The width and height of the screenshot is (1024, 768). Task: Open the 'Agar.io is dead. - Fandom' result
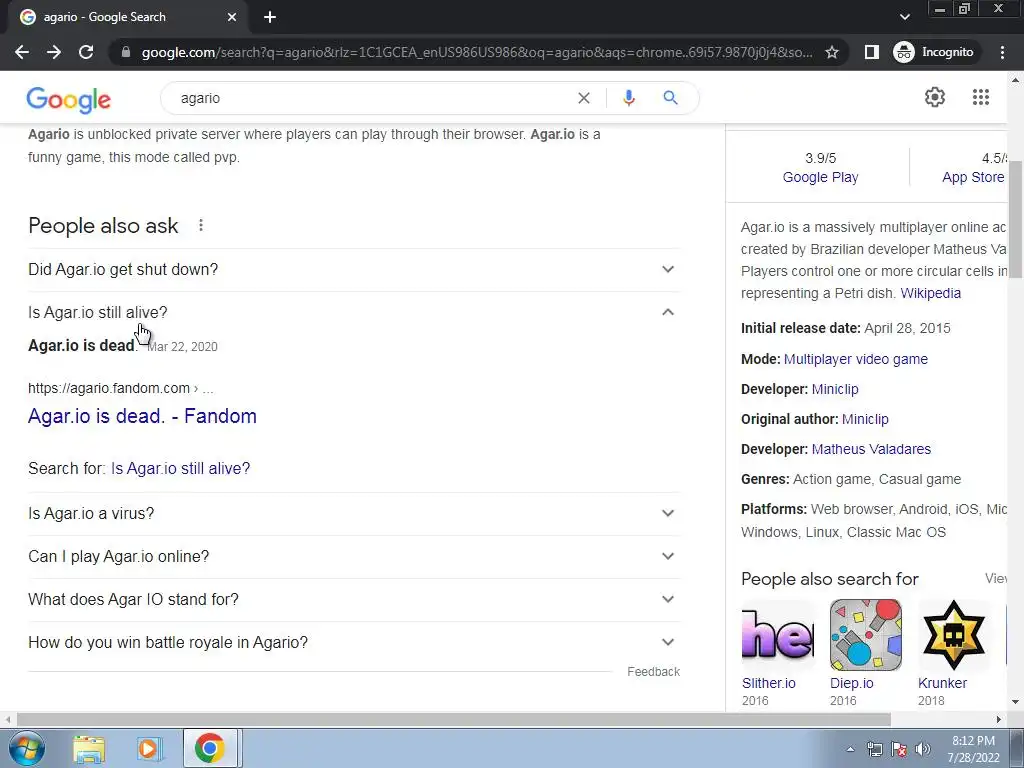[x=142, y=416]
